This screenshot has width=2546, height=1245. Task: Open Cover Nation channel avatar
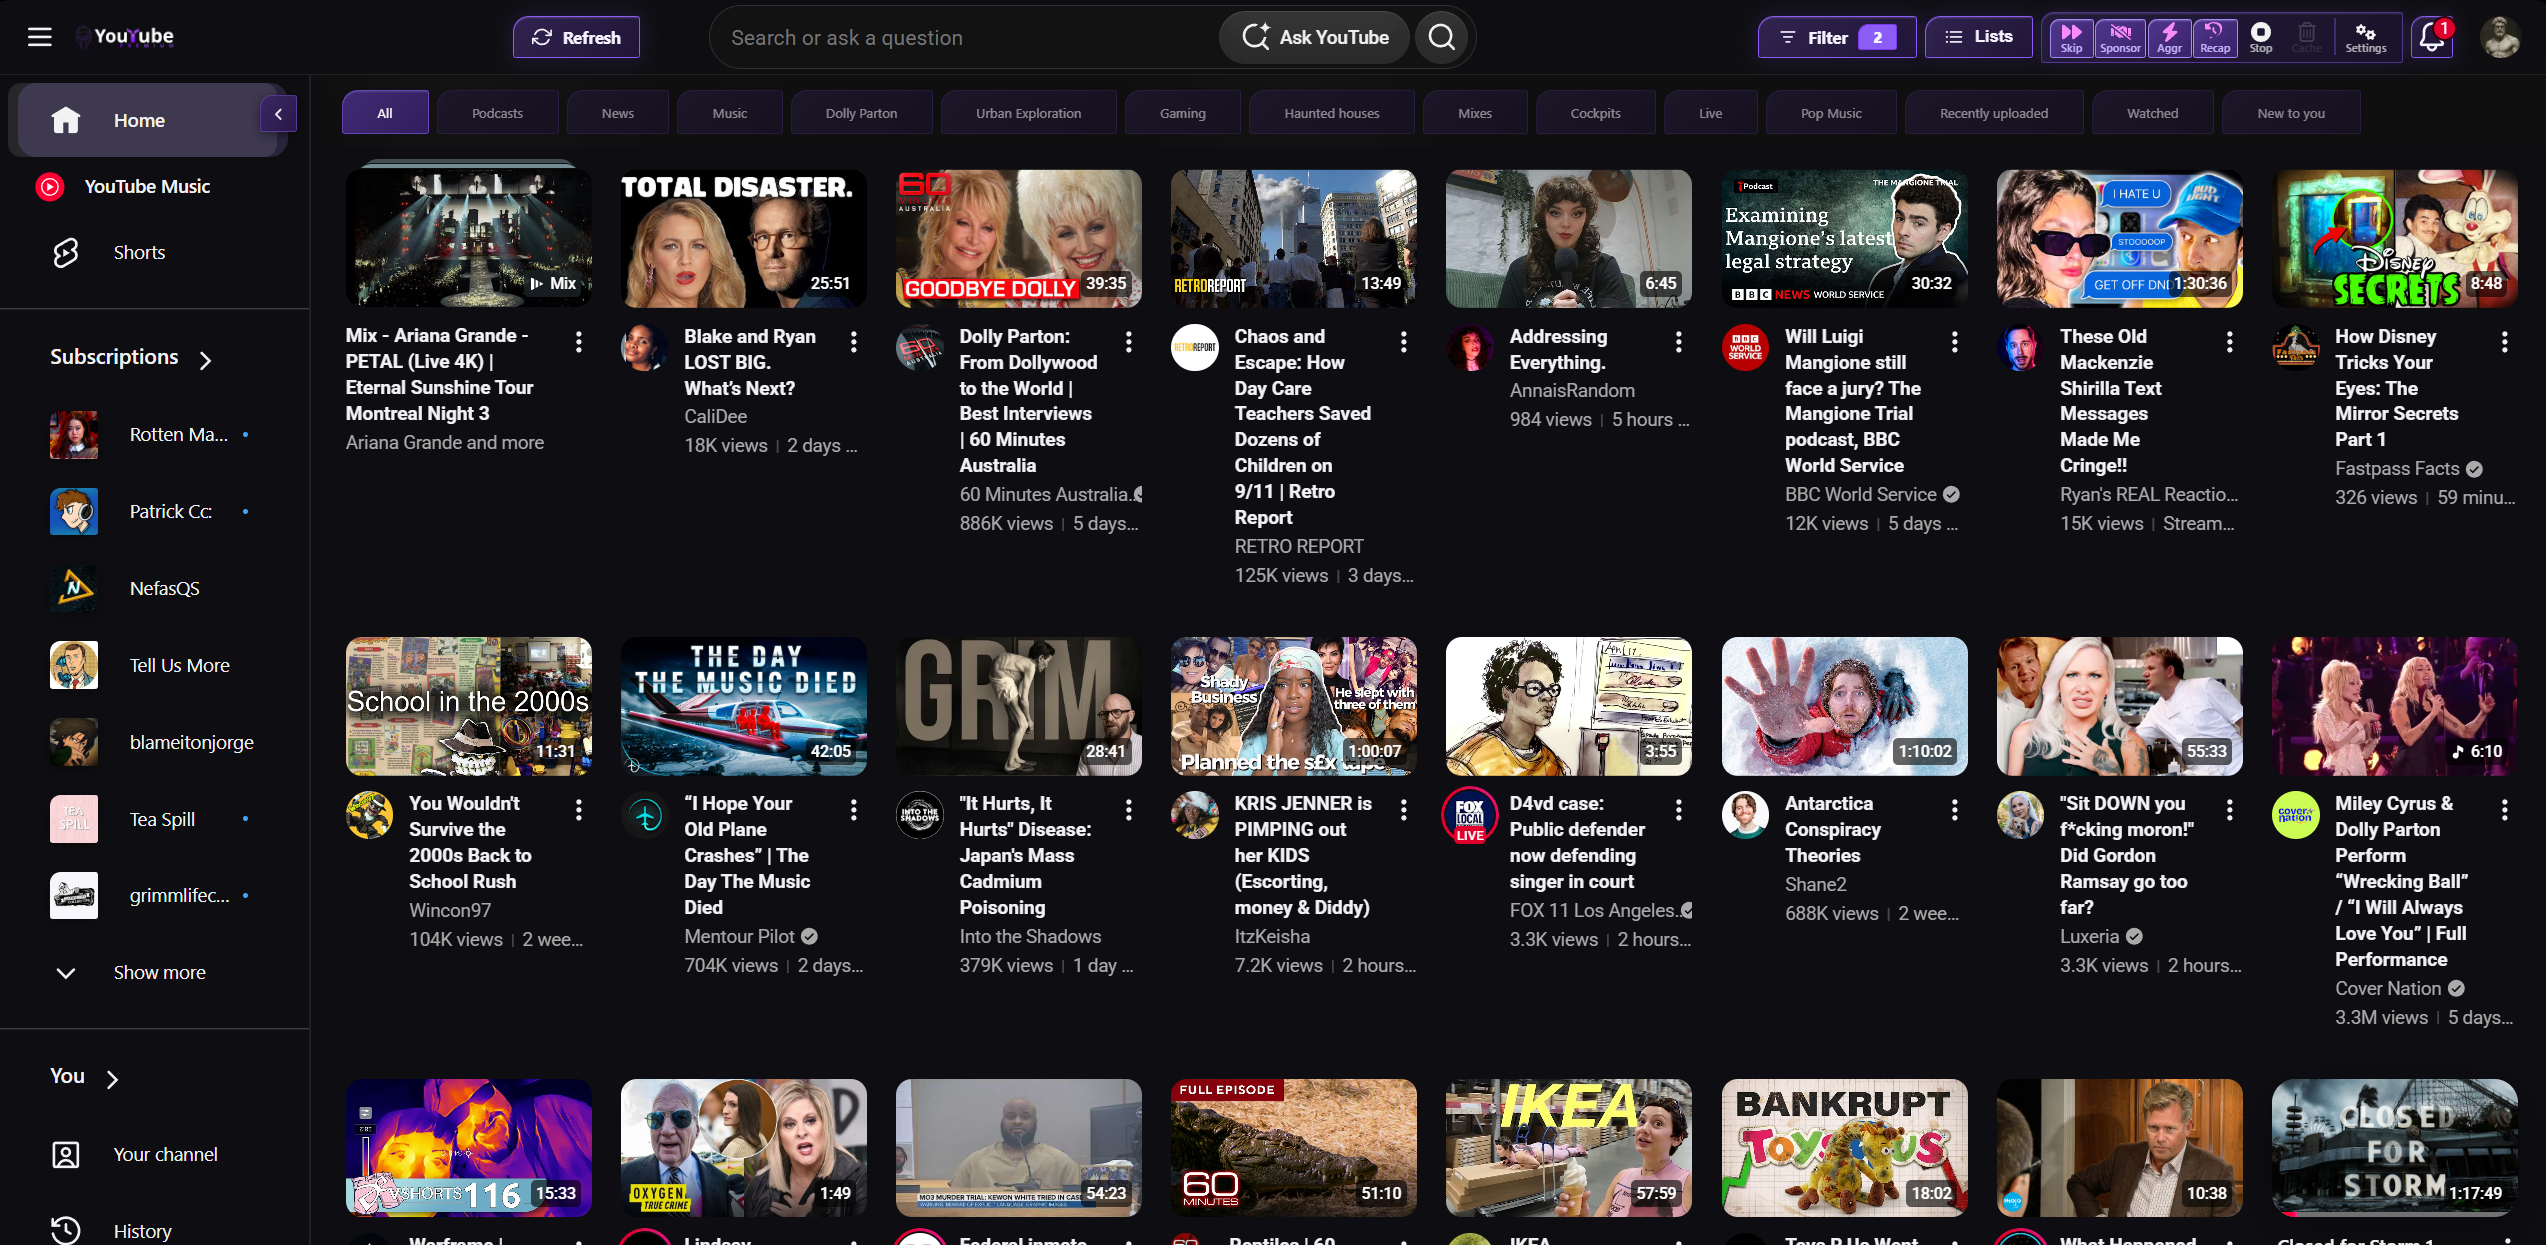tap(2295, 816)
